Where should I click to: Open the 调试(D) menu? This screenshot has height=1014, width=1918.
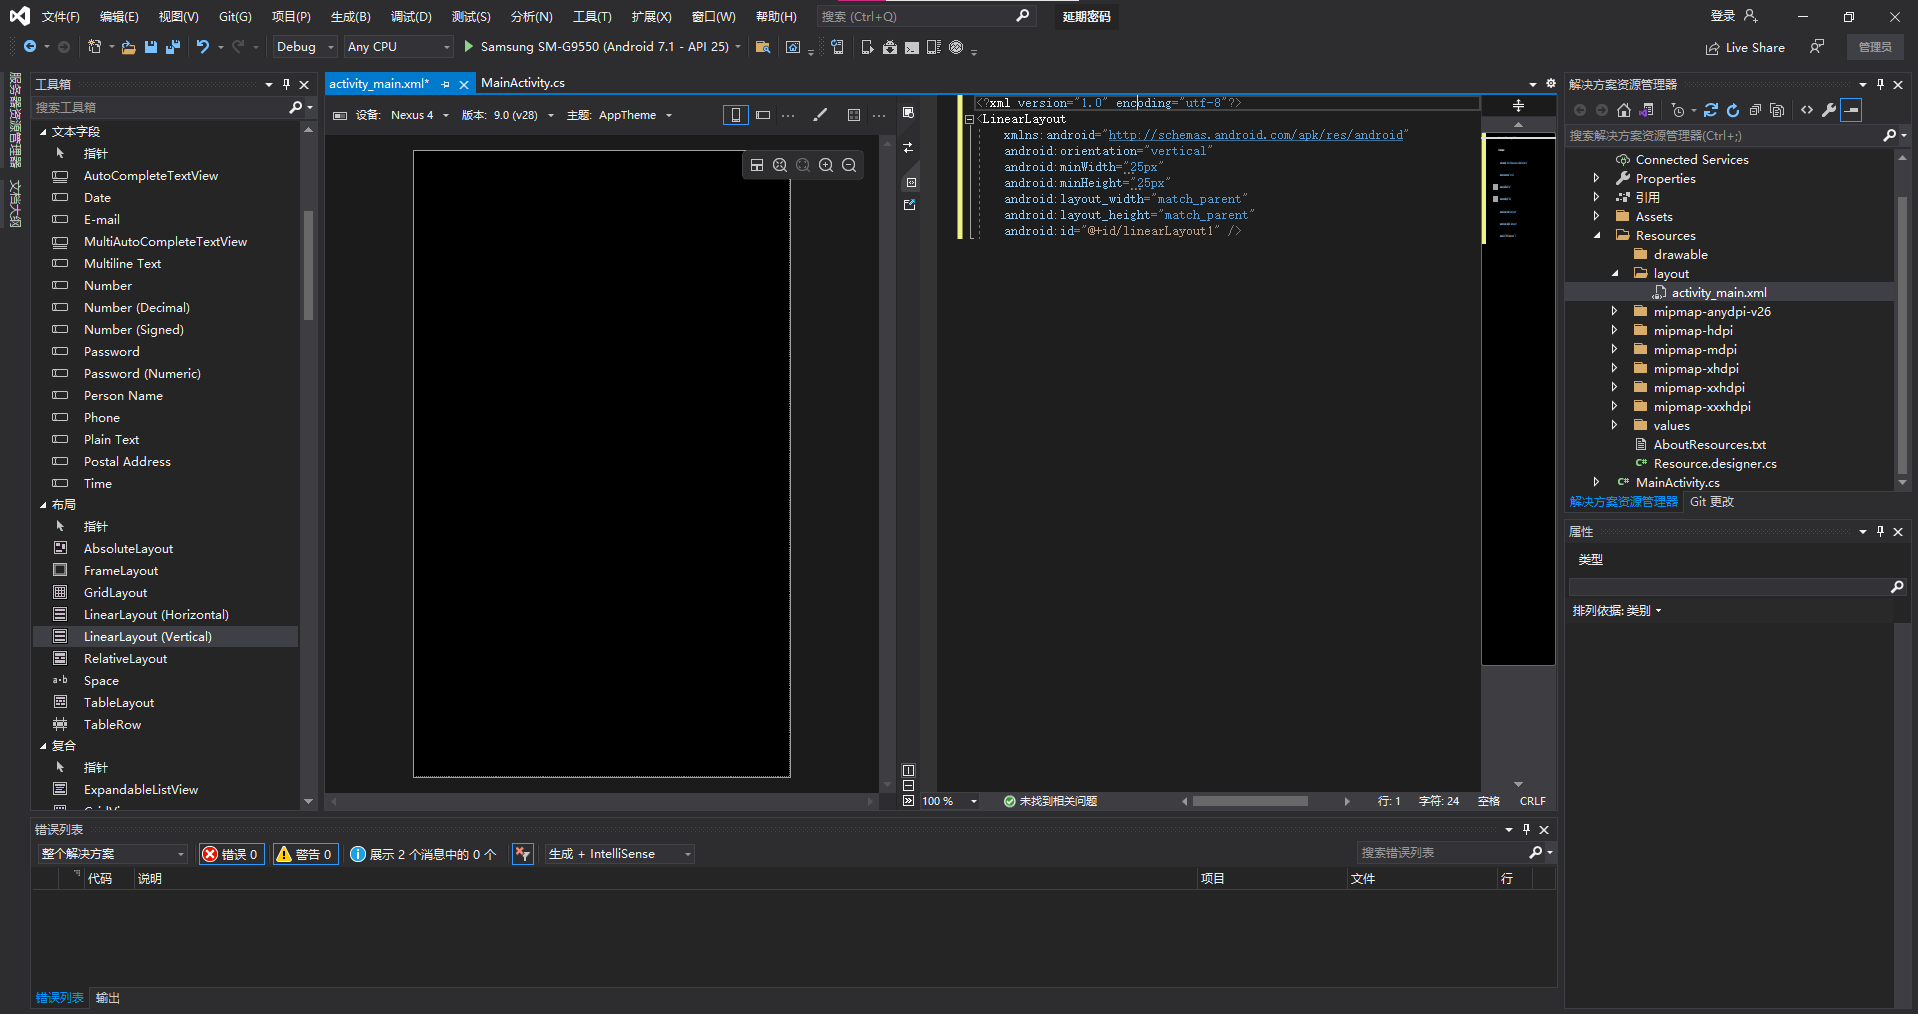411,16
